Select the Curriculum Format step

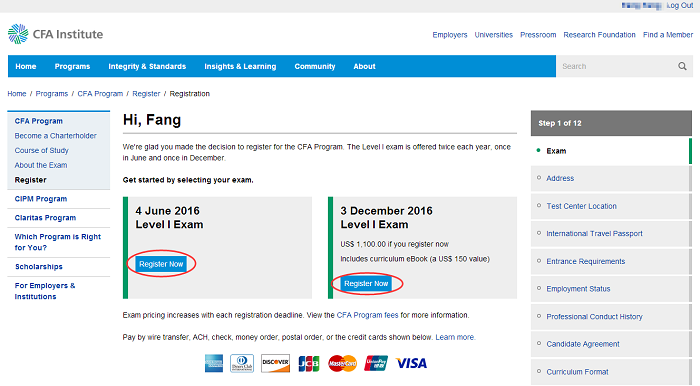(x=611, y=372)
